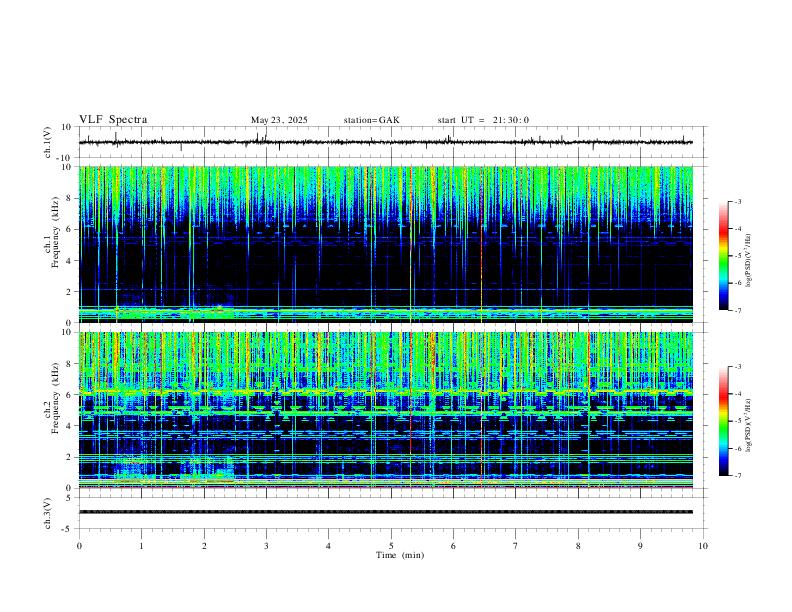
Task: Click the 'ch.3(V)' axis label
Action: click(x=48, y=514)
